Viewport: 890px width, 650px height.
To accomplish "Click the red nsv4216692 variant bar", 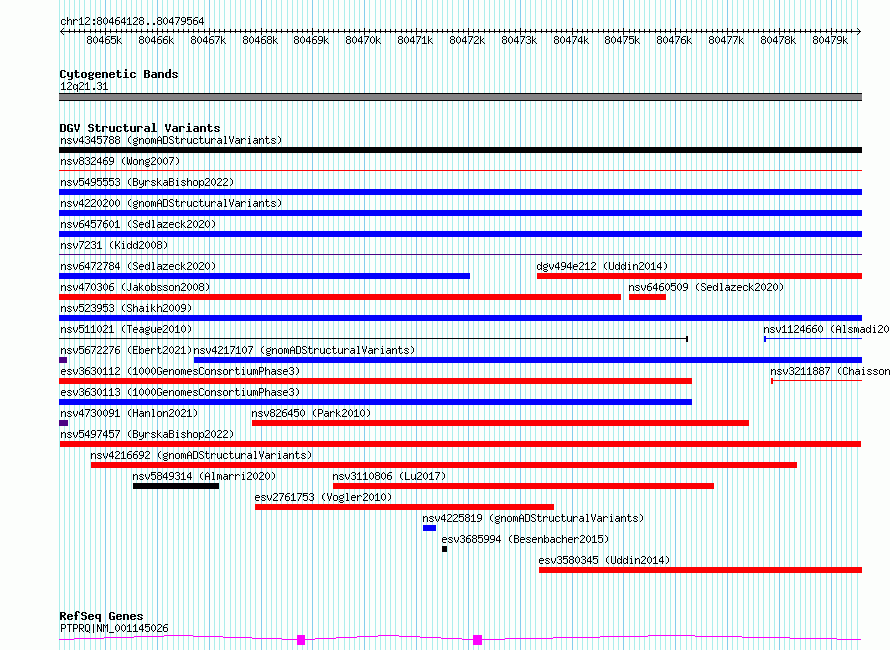I will tap(444, 465).
